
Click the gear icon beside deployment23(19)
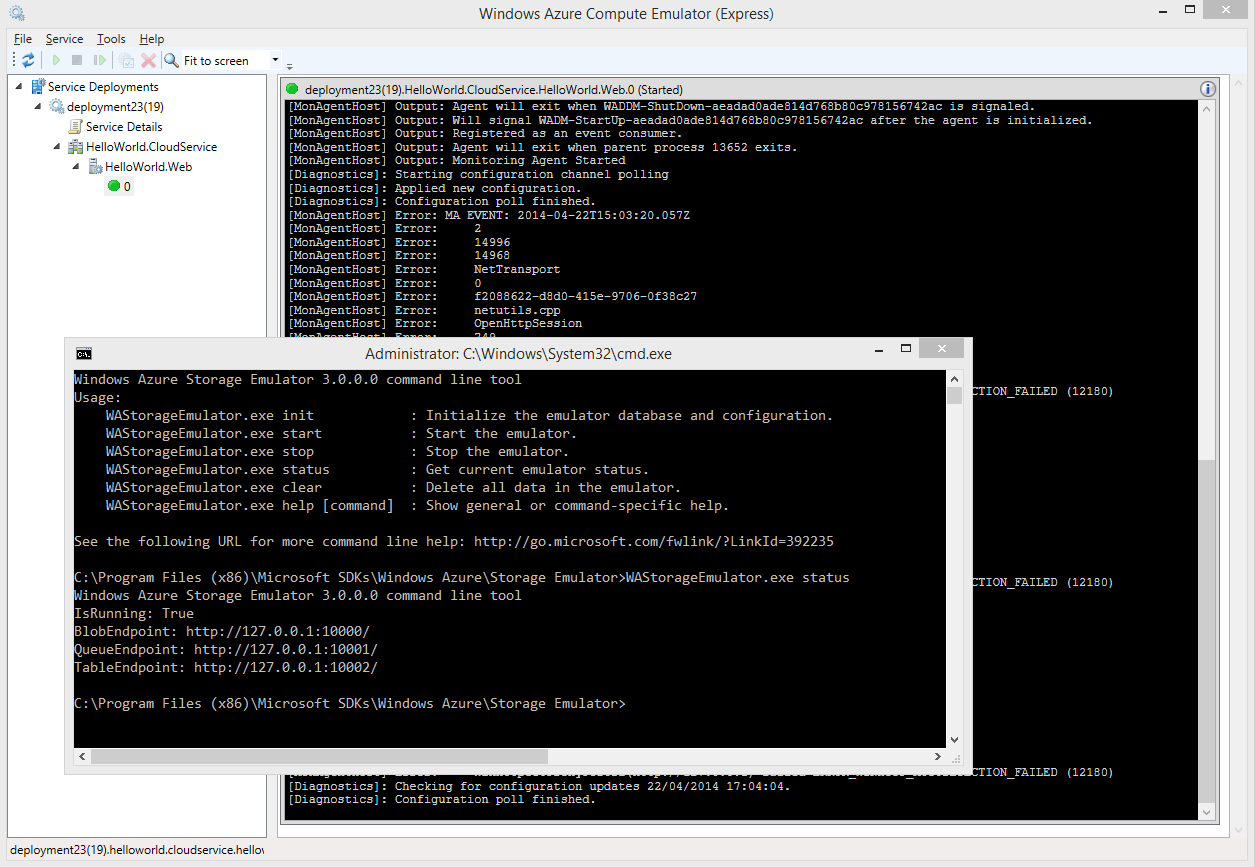tap(57, 107)
